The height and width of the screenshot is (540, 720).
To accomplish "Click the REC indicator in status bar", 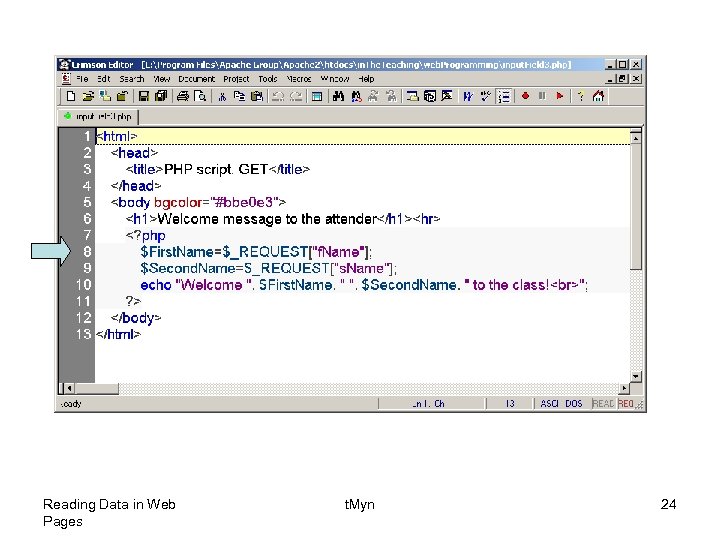I will pos(625,404).
